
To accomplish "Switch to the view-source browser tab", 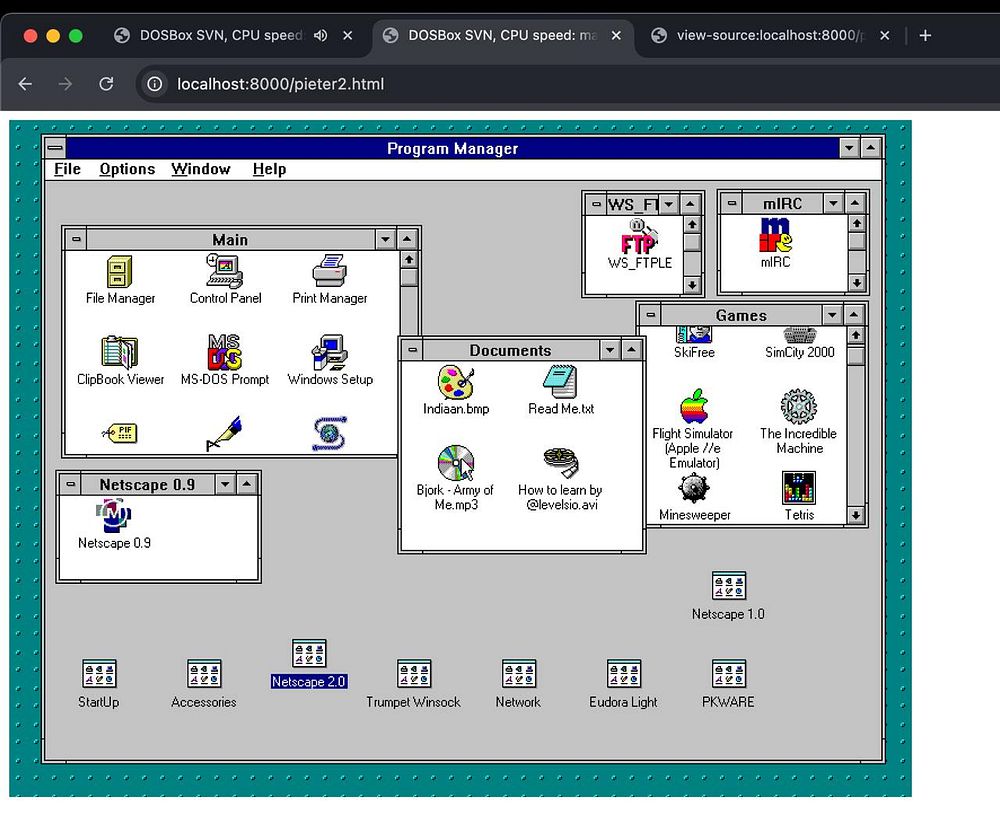I will coord(768,36).
